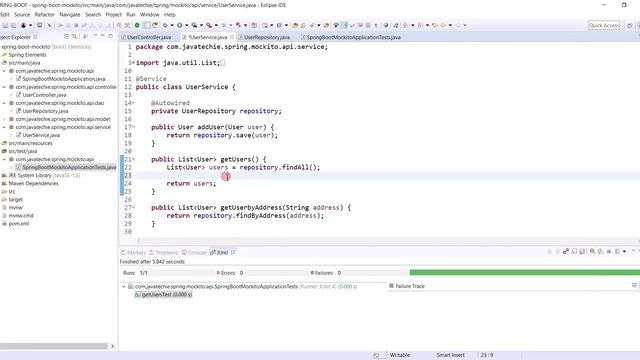Image resolution: width=640 pixels, height=360 pixels.
Task: Switch to UserController.java editor tab
Action: [149, 37]
